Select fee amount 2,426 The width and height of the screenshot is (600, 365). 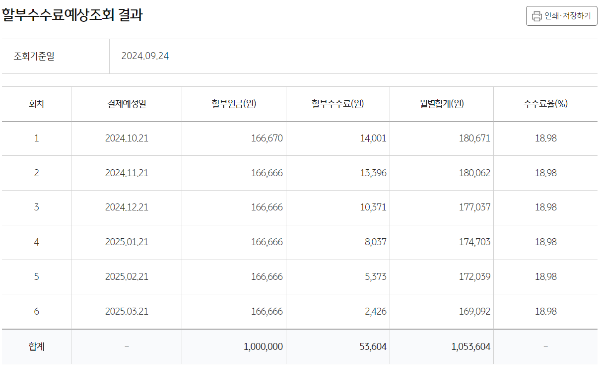375,311
